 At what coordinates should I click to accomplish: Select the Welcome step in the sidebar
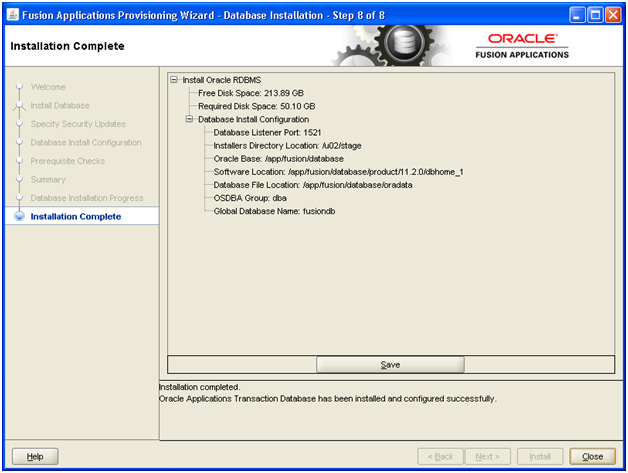point(48,87)
